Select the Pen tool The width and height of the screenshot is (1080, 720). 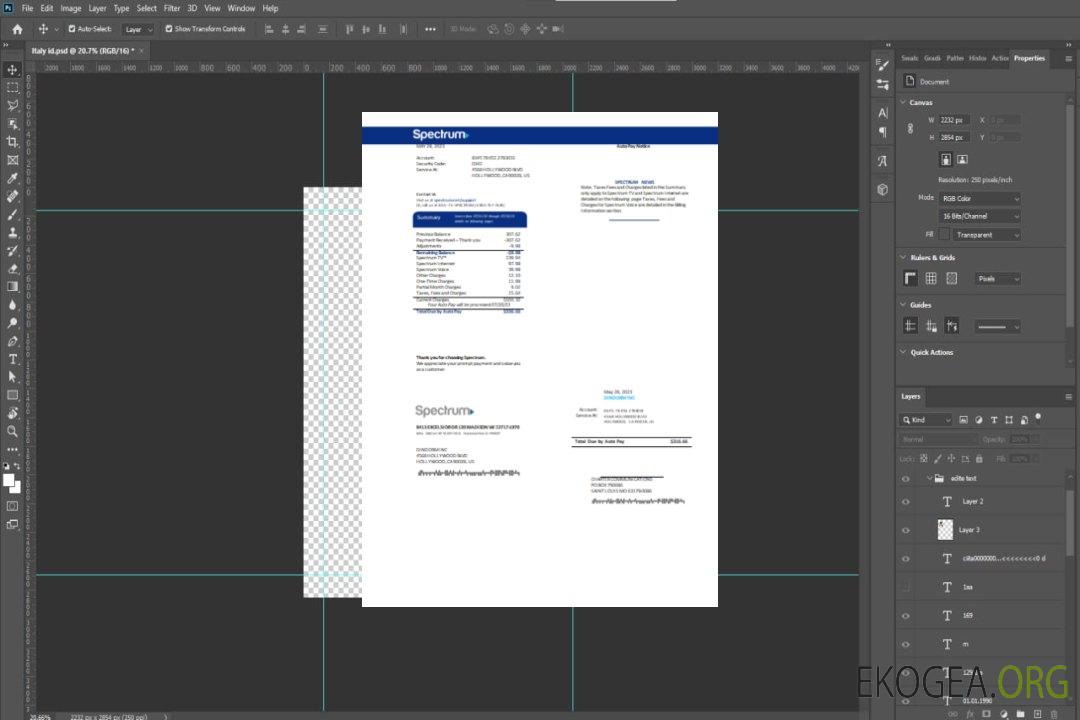click(x=12, y=341)
